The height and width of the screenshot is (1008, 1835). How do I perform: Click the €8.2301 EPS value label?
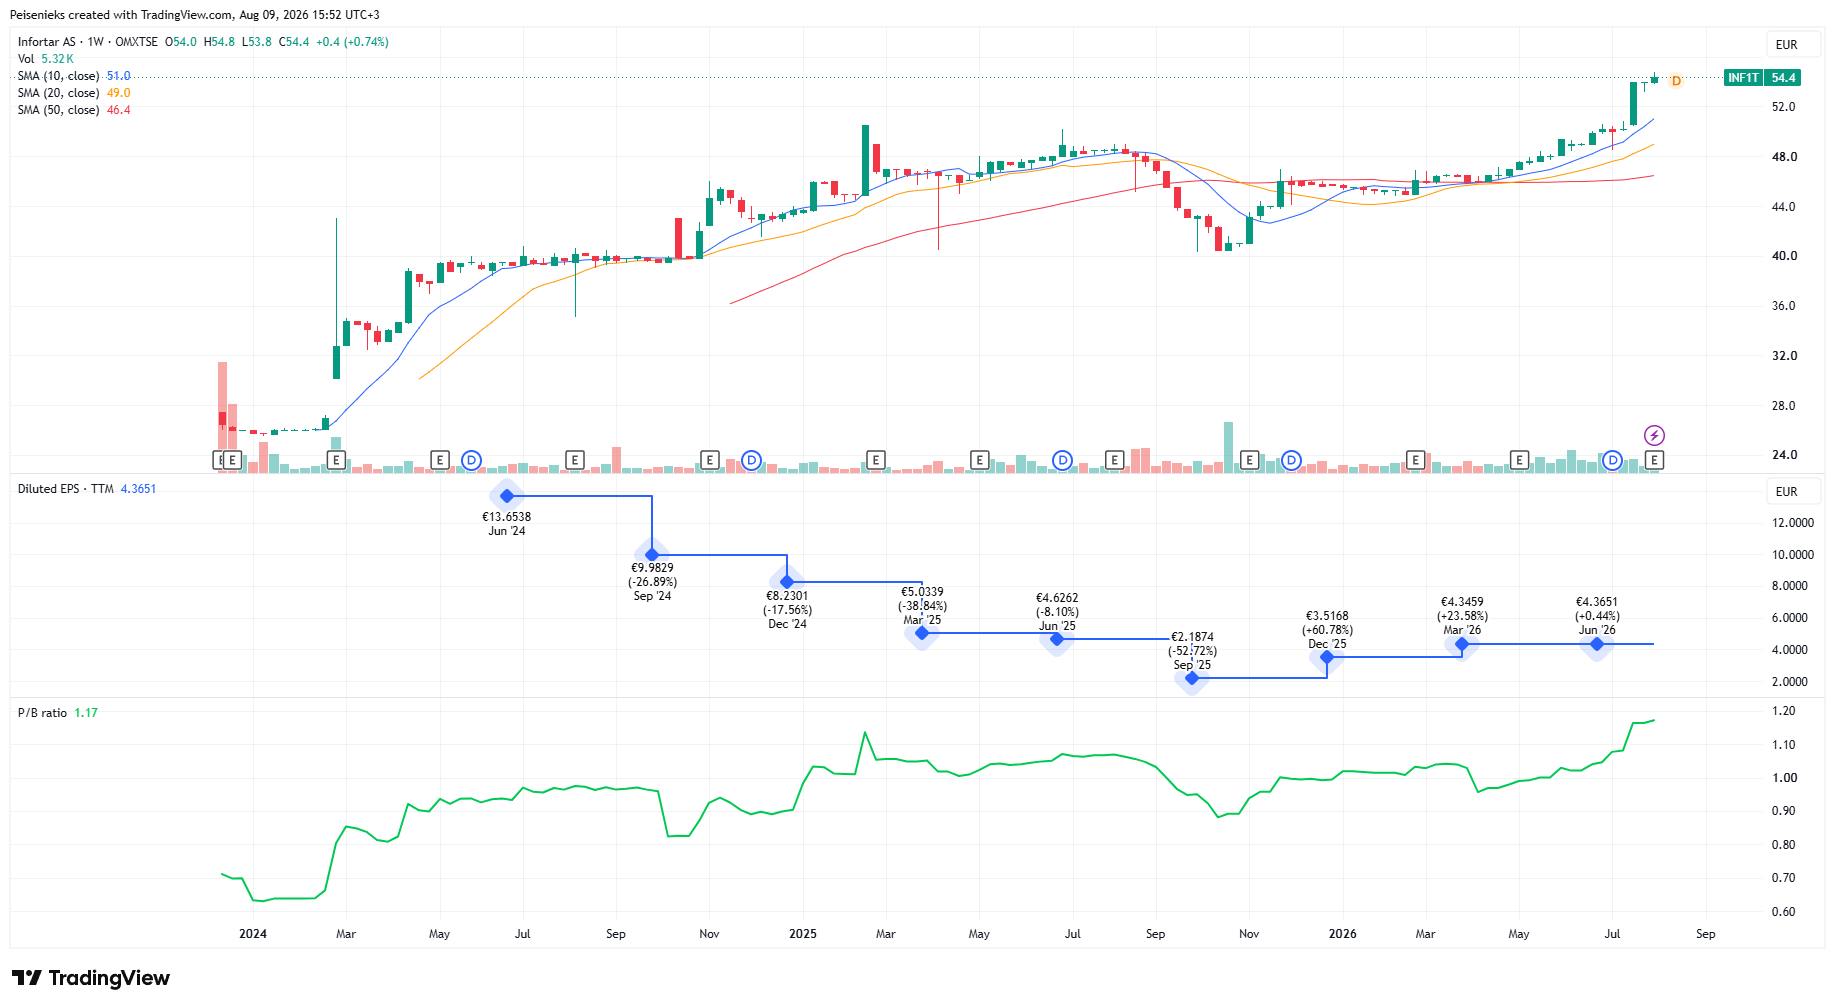[x=787, y=596]
